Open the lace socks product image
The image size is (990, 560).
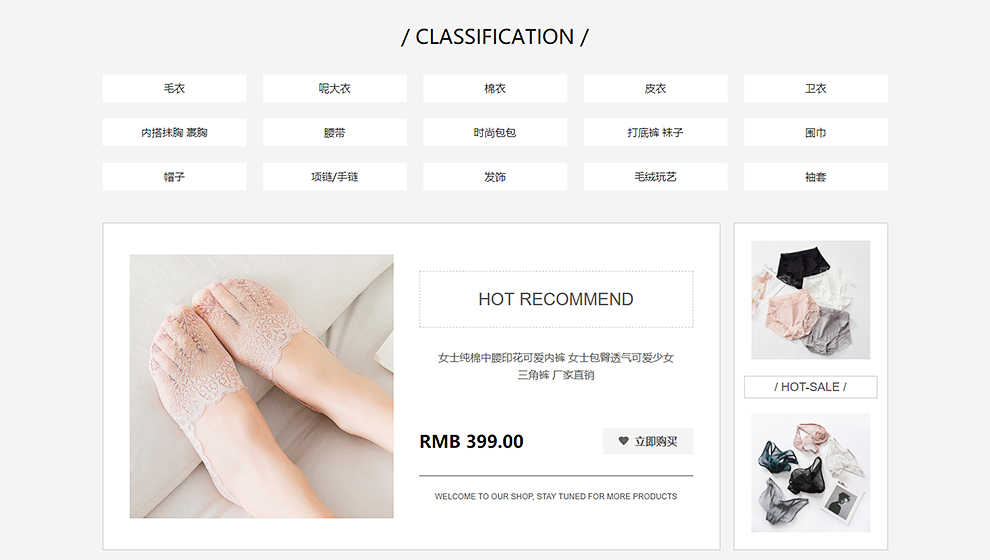pos(261,386)
